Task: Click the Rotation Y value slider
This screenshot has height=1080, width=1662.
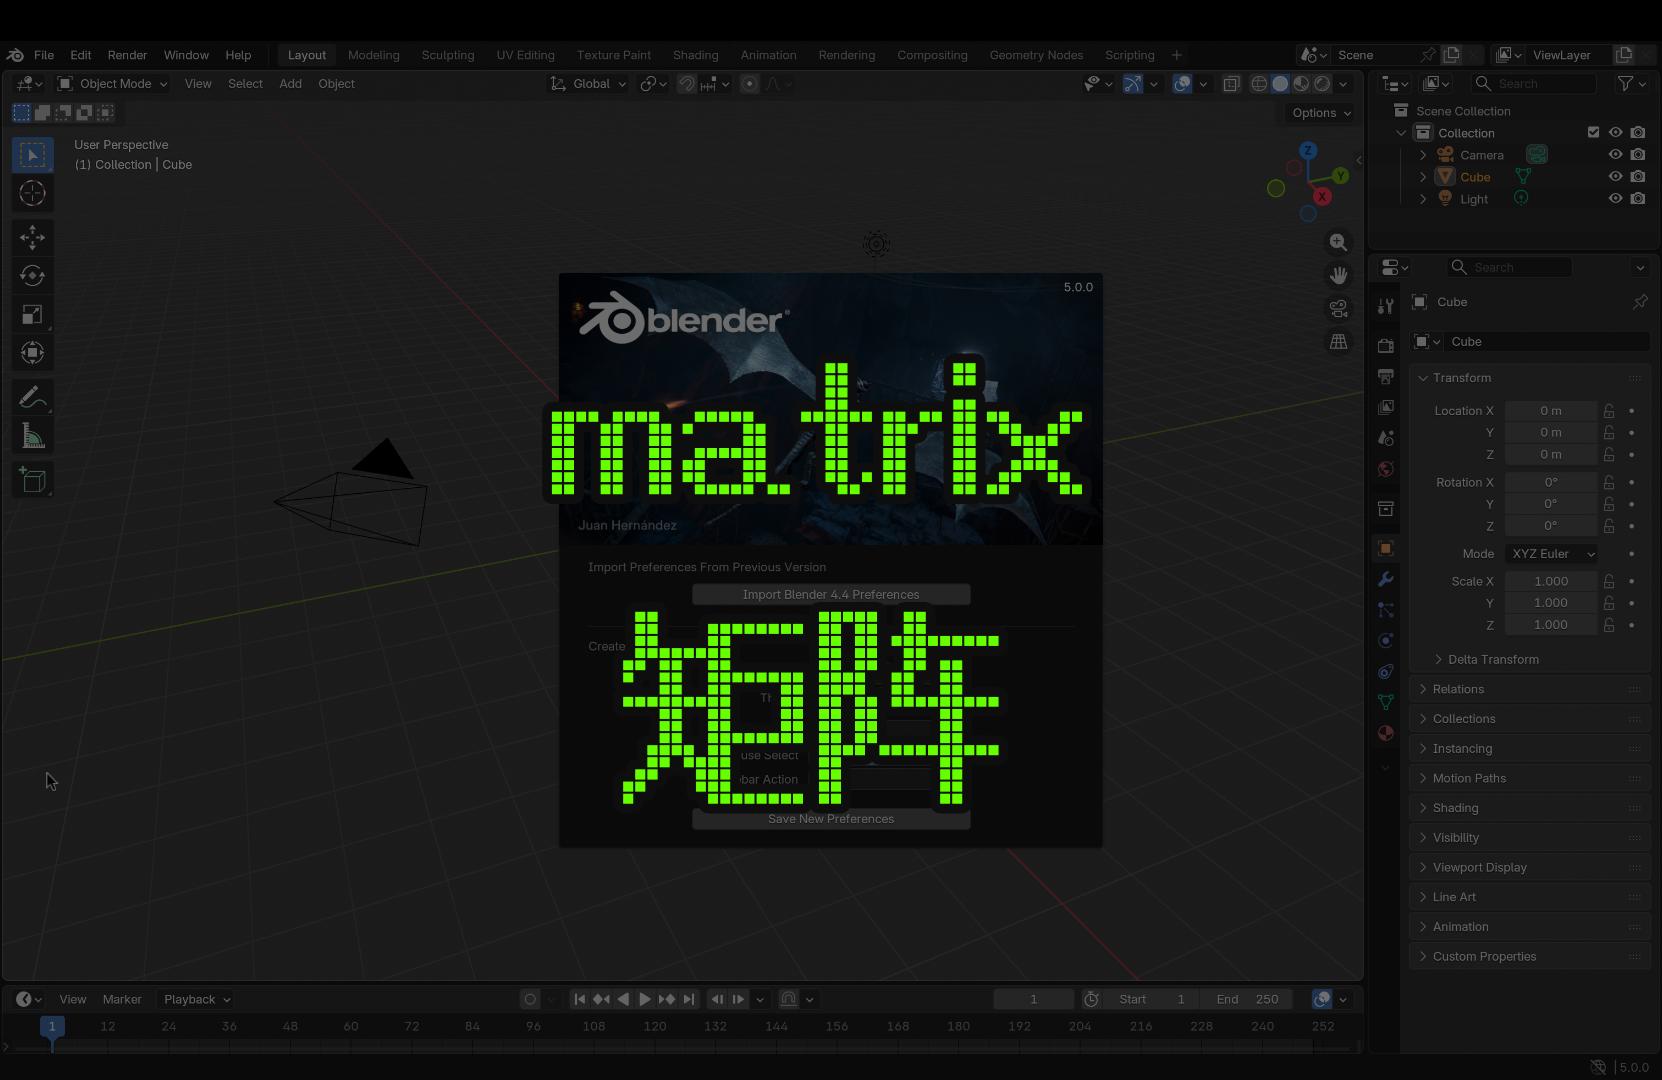Action: [1551, 504]
